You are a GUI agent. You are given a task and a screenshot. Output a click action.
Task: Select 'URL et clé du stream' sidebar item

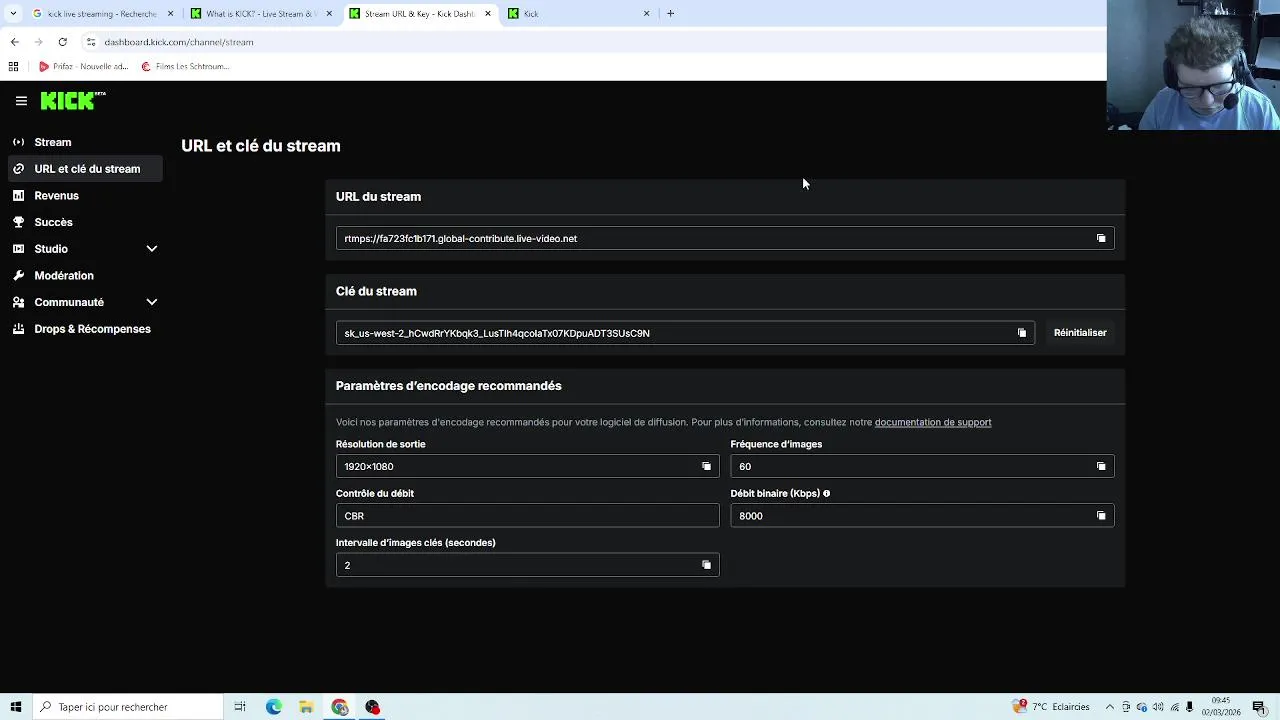(x=85, y=169)
